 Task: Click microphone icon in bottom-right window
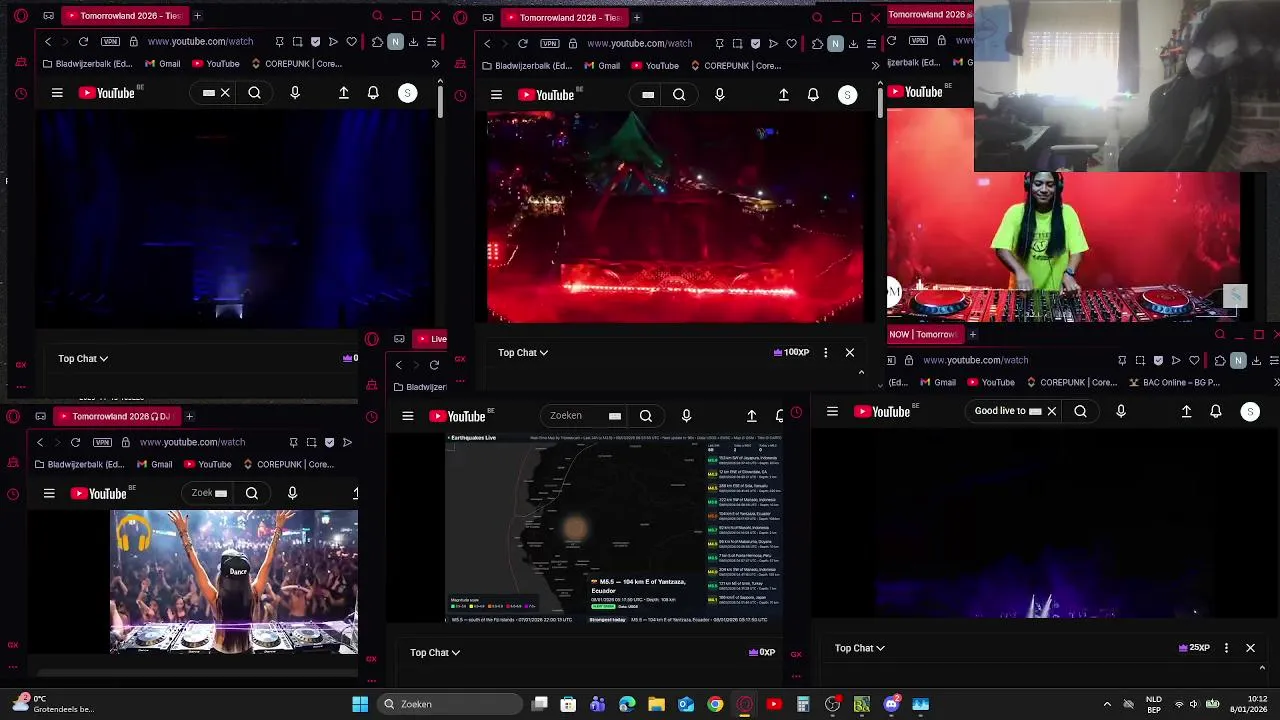[1121, 411]
